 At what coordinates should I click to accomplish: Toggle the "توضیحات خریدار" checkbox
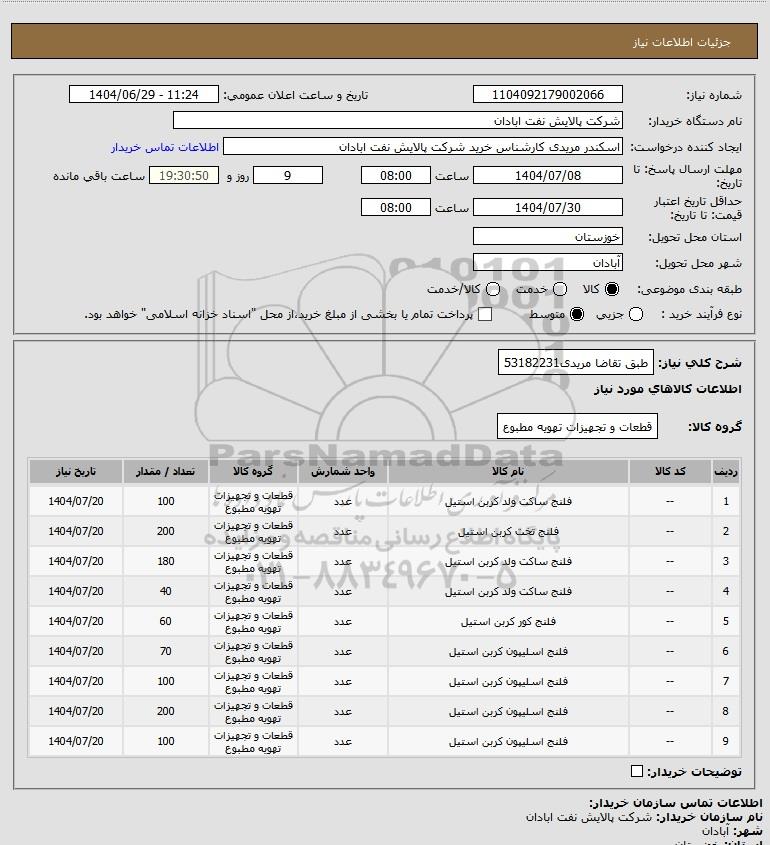click(638, 772)
